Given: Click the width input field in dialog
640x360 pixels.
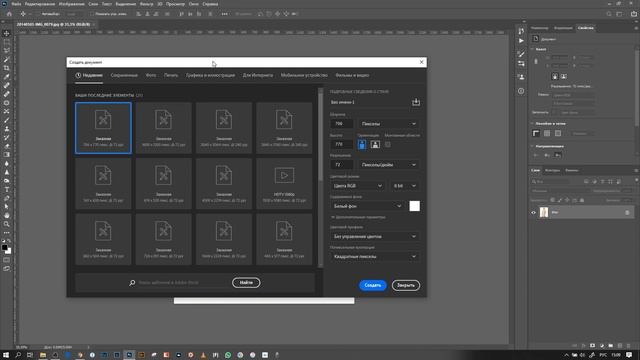Looking at the screenshot, I should pos(341,124).
